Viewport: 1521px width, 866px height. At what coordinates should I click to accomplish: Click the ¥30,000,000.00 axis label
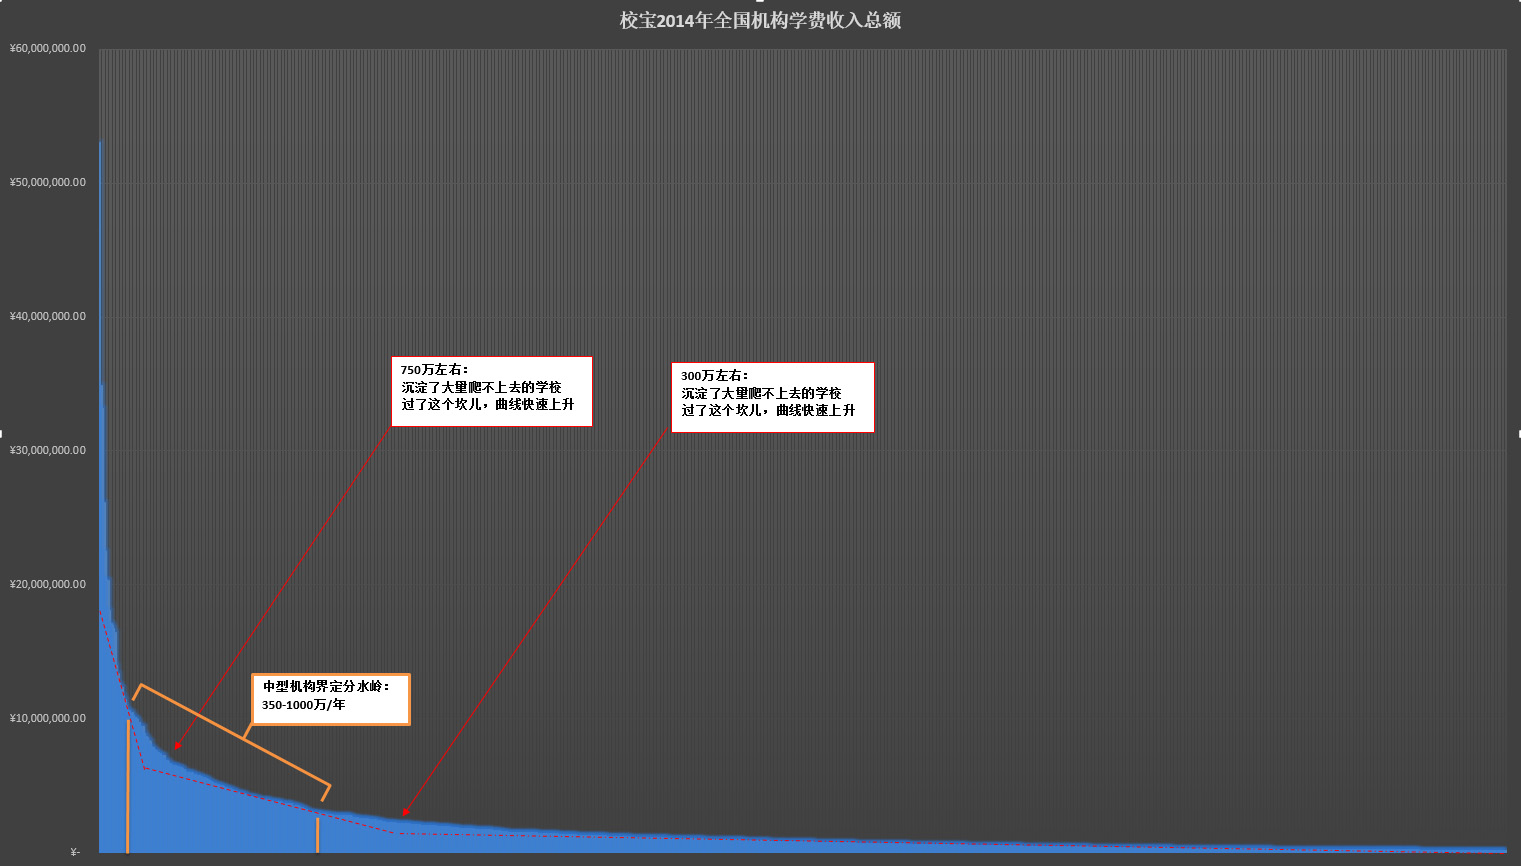coord(48,451)
